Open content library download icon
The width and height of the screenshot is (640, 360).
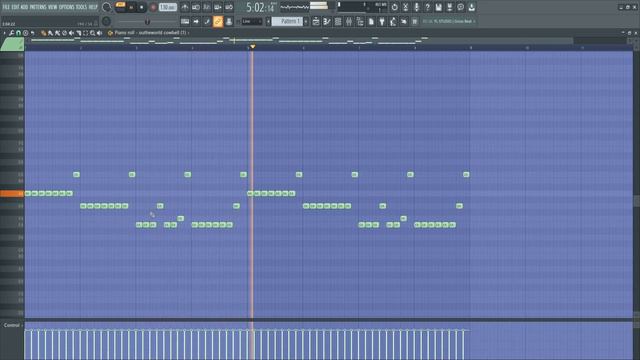[x=471, y=7]
